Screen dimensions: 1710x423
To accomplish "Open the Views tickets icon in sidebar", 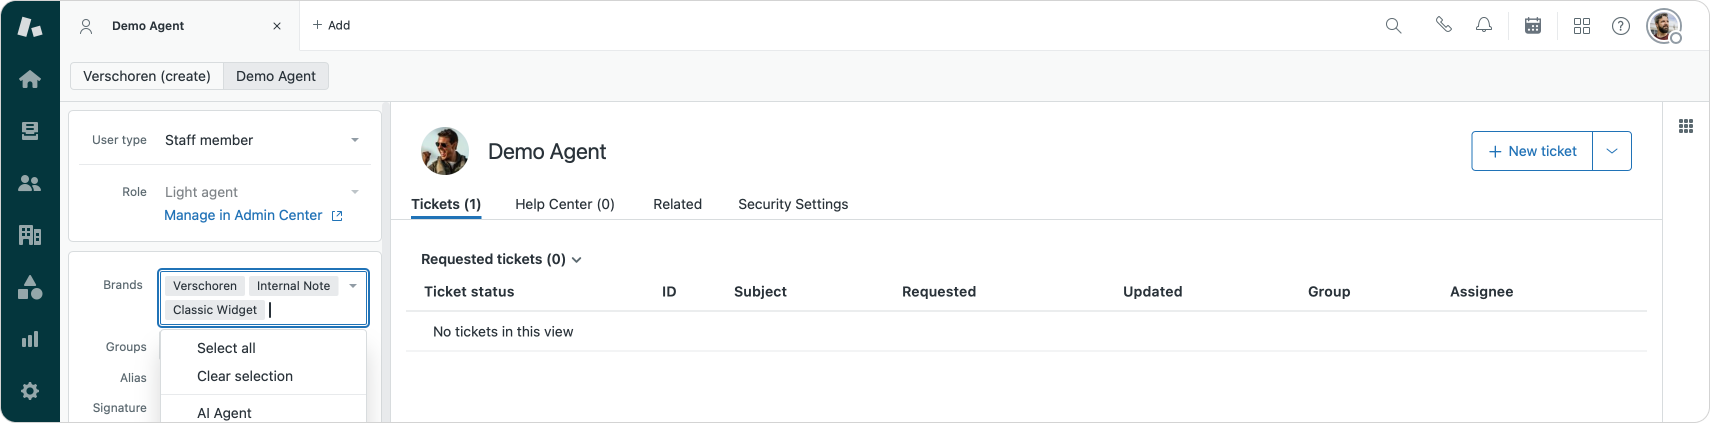I will (x=30, y=131).
